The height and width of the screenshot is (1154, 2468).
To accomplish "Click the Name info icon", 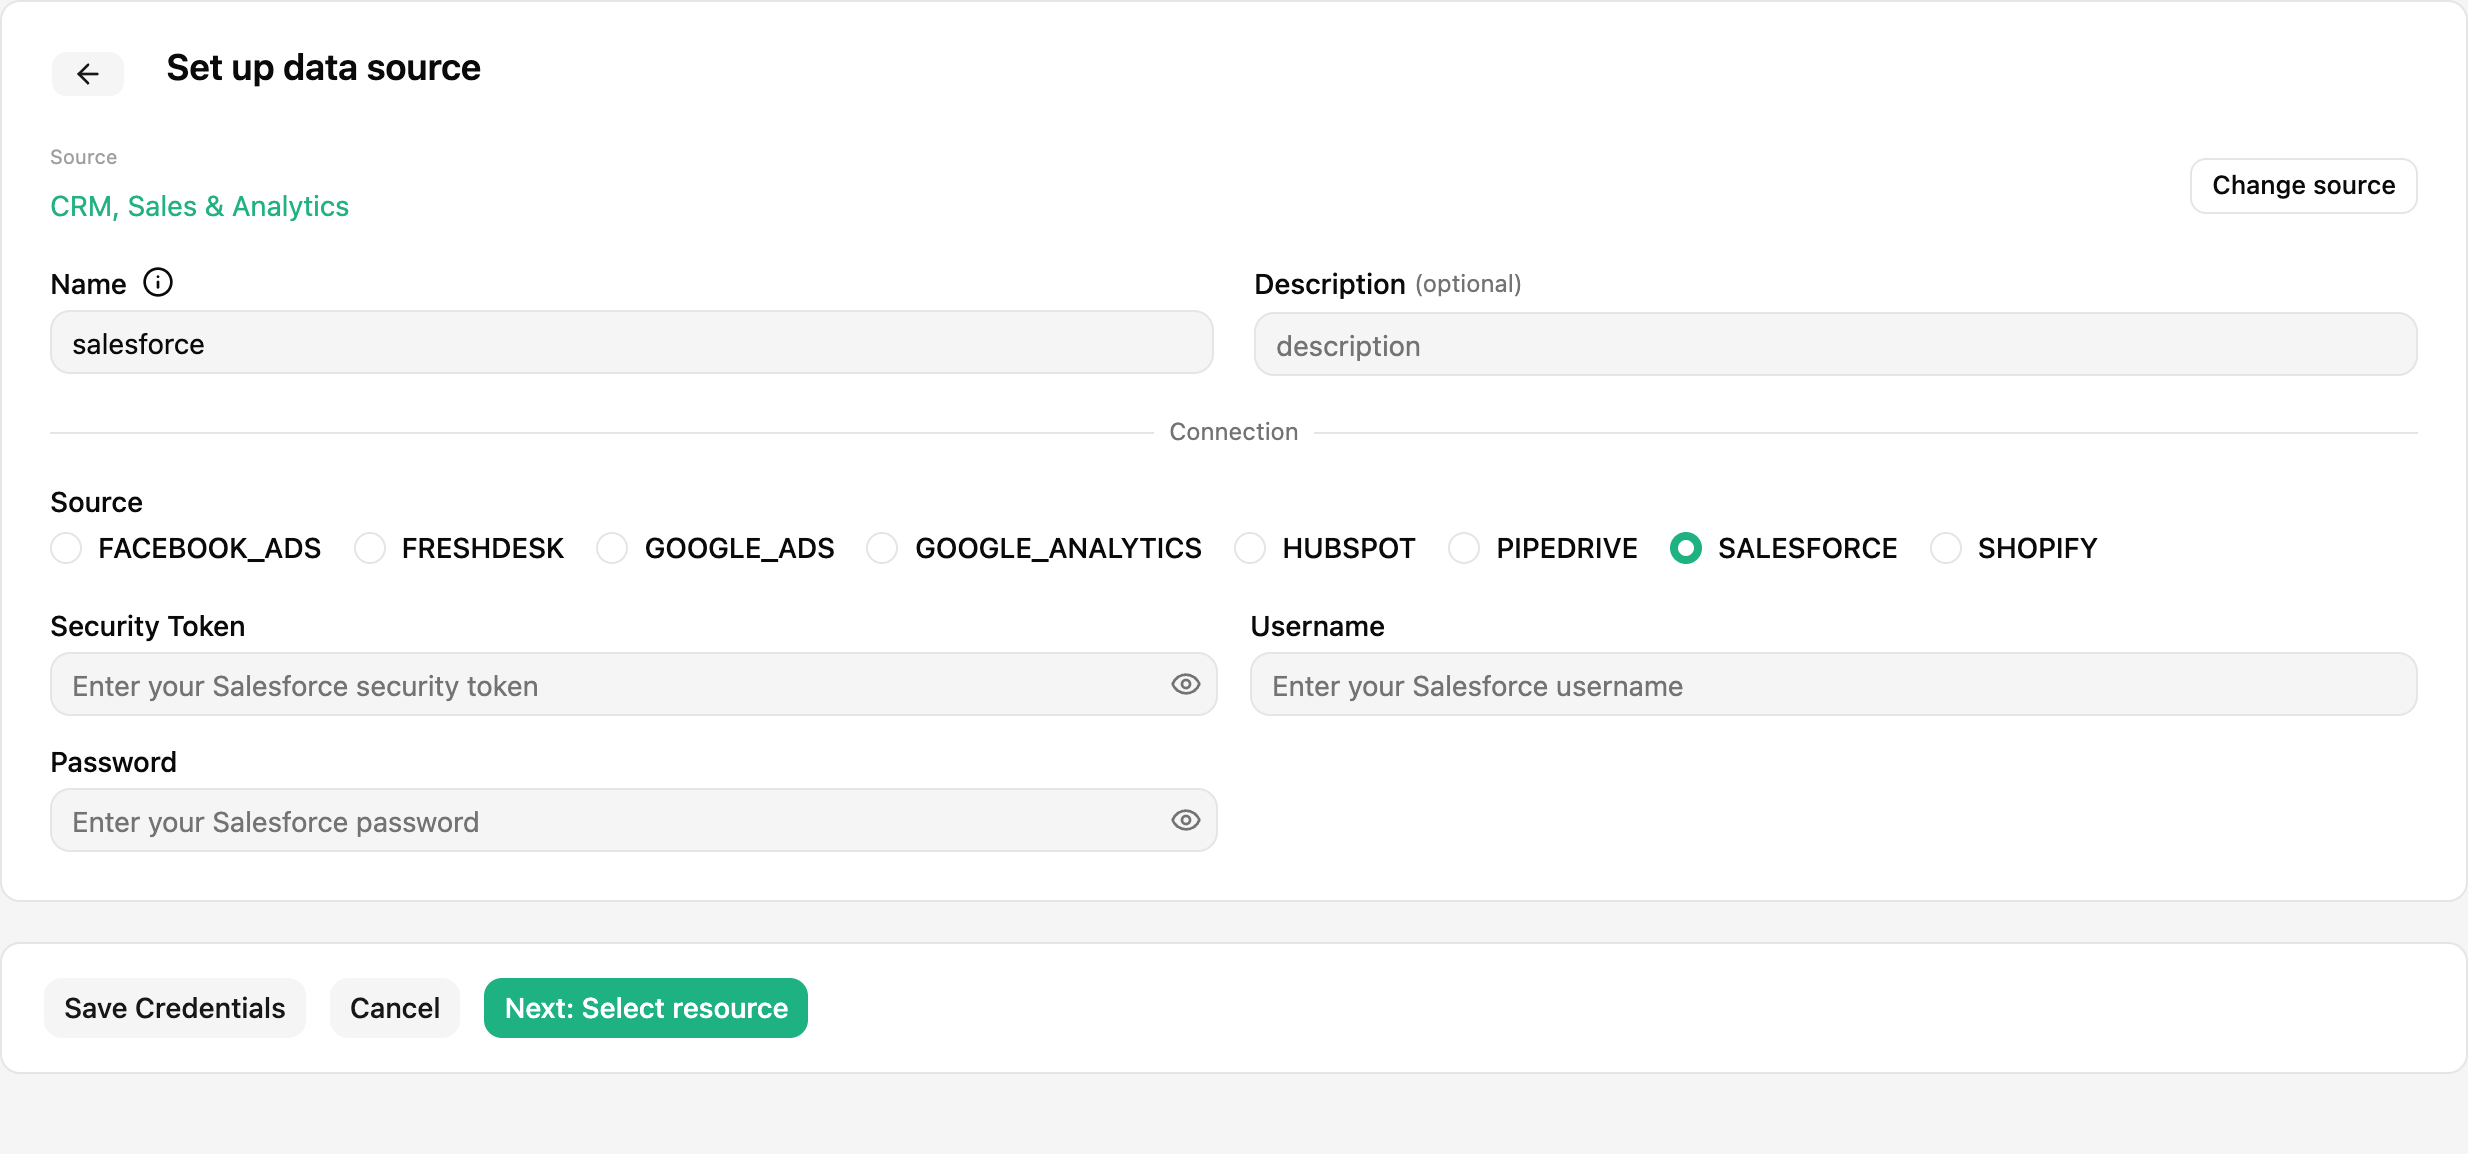I will tap(158, 283).
